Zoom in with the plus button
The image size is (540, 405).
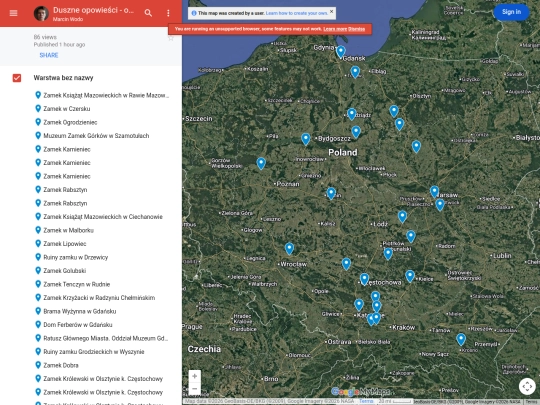[x=195, y=376]
